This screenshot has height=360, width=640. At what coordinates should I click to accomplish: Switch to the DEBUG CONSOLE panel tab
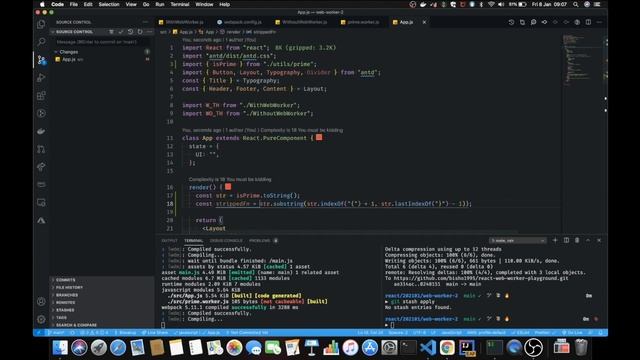pos(226,240)
